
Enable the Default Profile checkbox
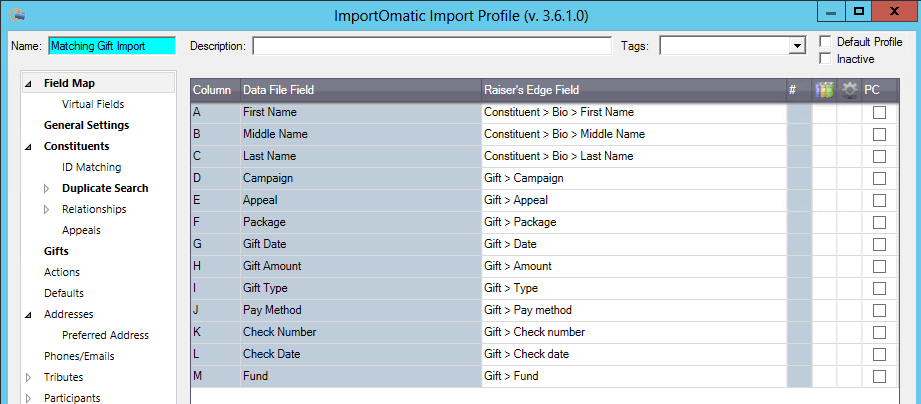click(825, 42)
